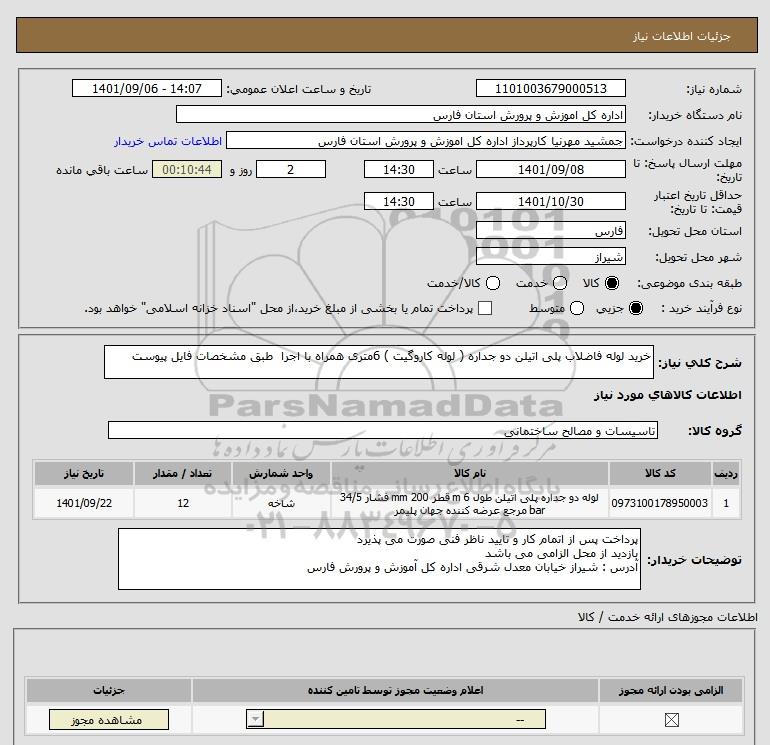Click the remaining days field showing 2
Screen dimensions: 770x745
click(x=291, y=169)
